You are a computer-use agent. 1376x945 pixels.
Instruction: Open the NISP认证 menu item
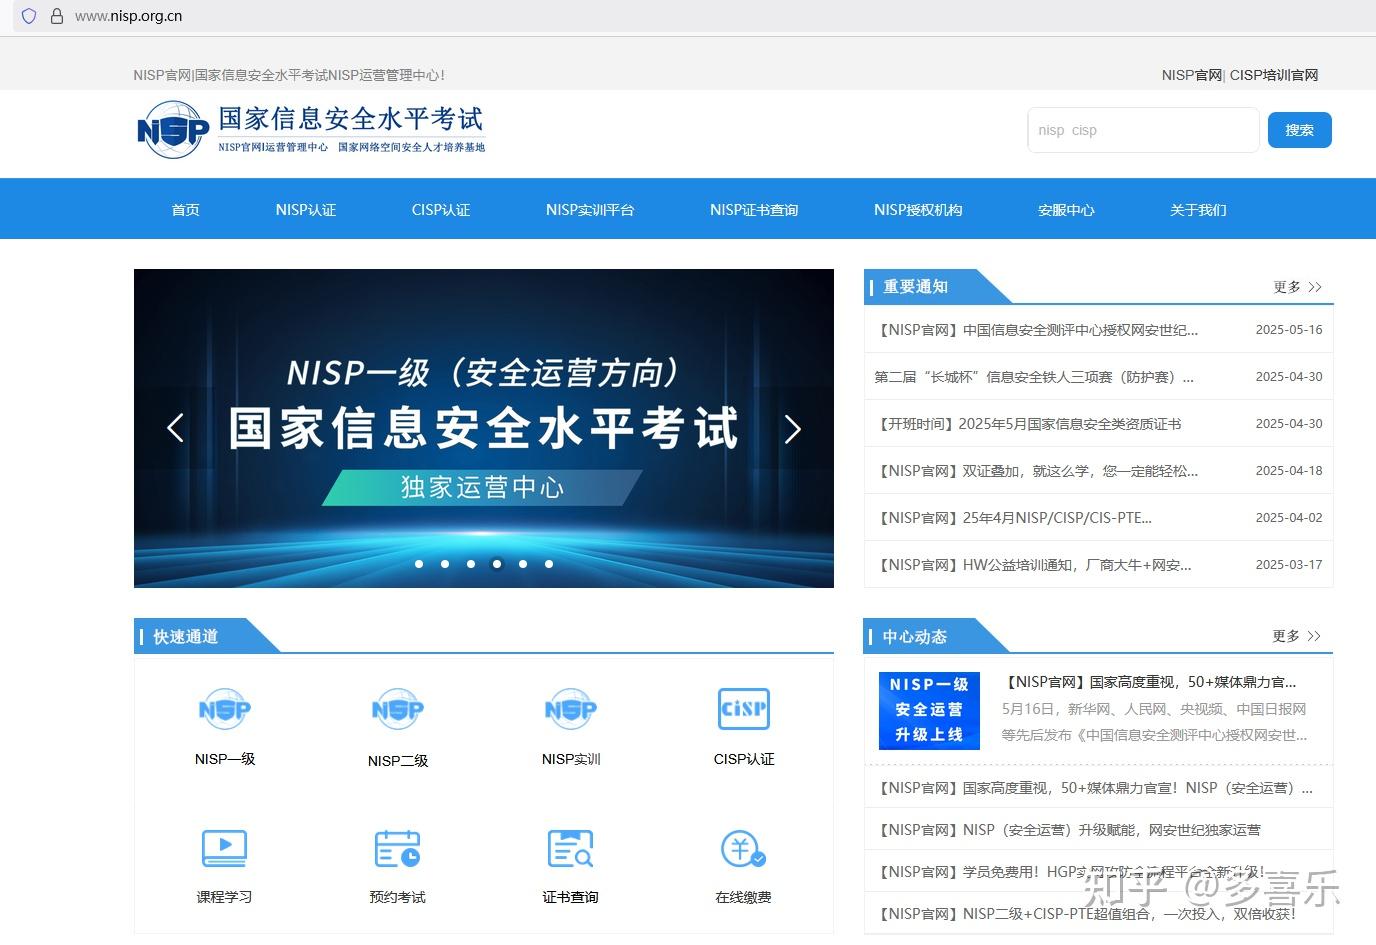(x=306, y=210)
